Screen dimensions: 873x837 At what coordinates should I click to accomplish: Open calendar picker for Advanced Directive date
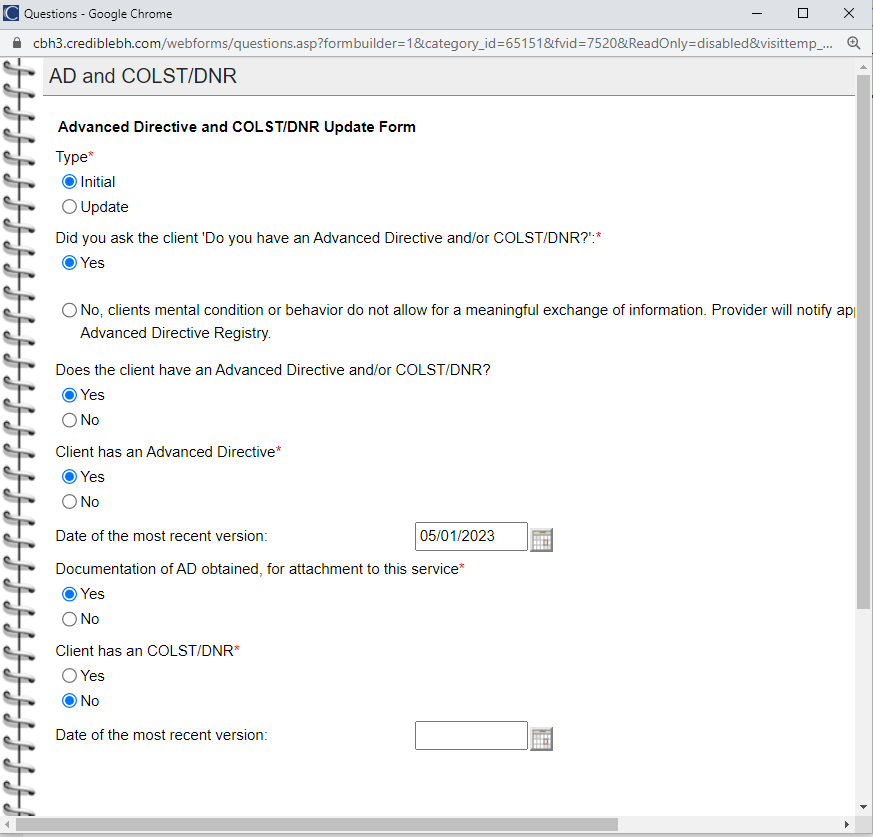tap(541, 539)
